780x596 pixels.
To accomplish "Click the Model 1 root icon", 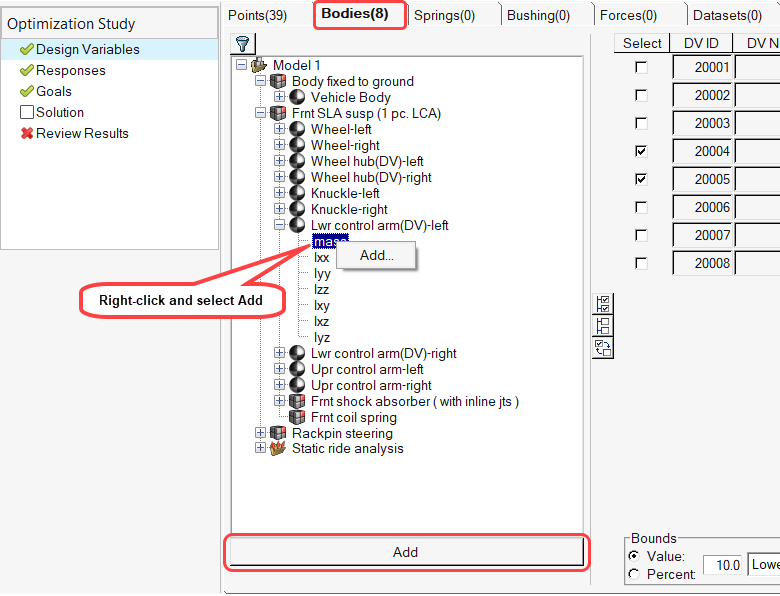I will point(259,65).
